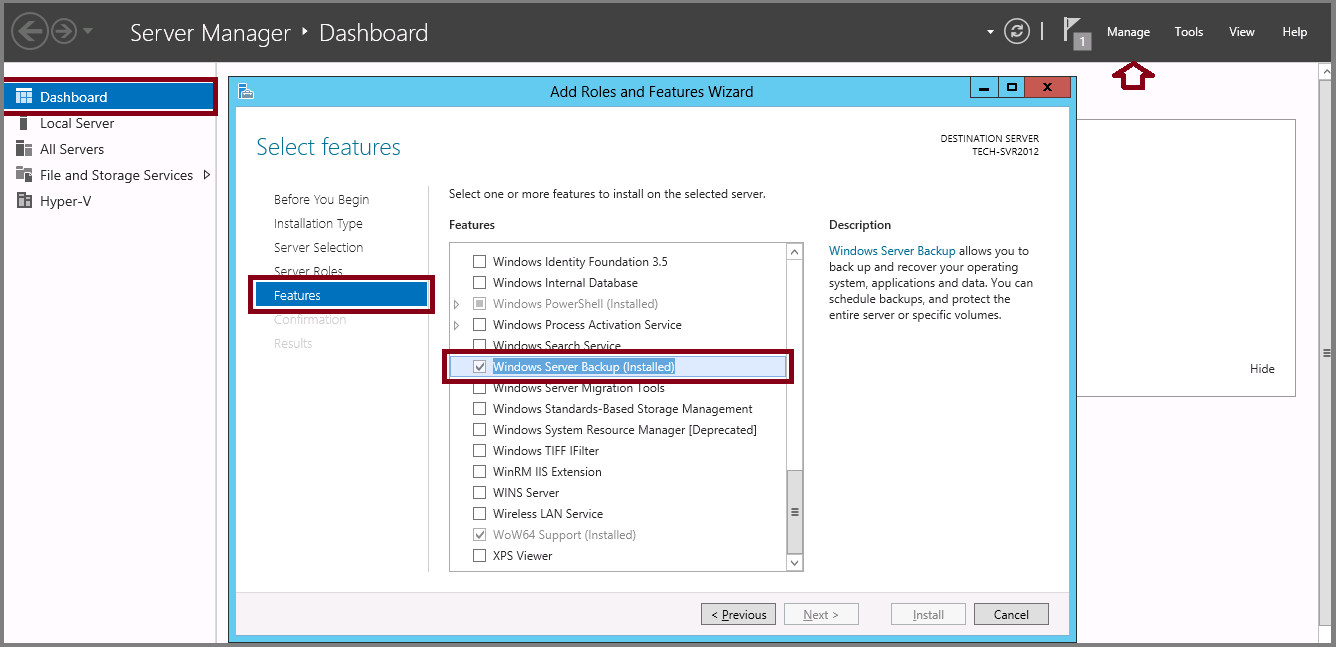Open the Manage menu
The width and height of the screenshot is (1336, 647).
[1128, 32]
